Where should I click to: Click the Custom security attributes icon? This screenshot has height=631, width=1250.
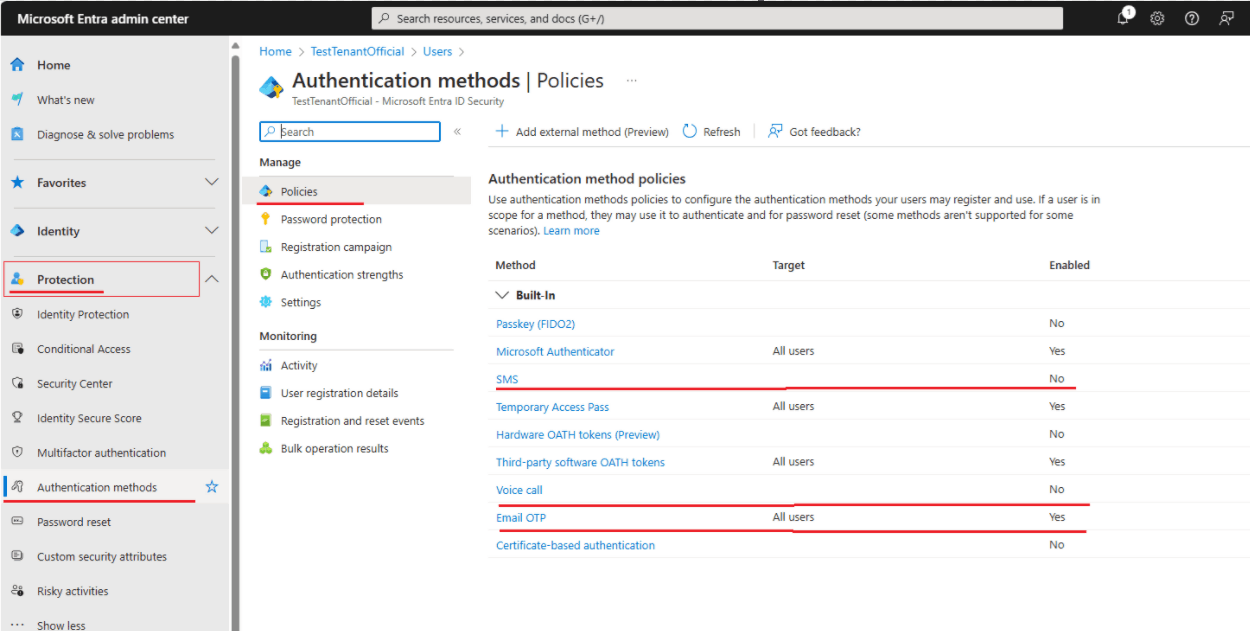[x=17, y=556]
